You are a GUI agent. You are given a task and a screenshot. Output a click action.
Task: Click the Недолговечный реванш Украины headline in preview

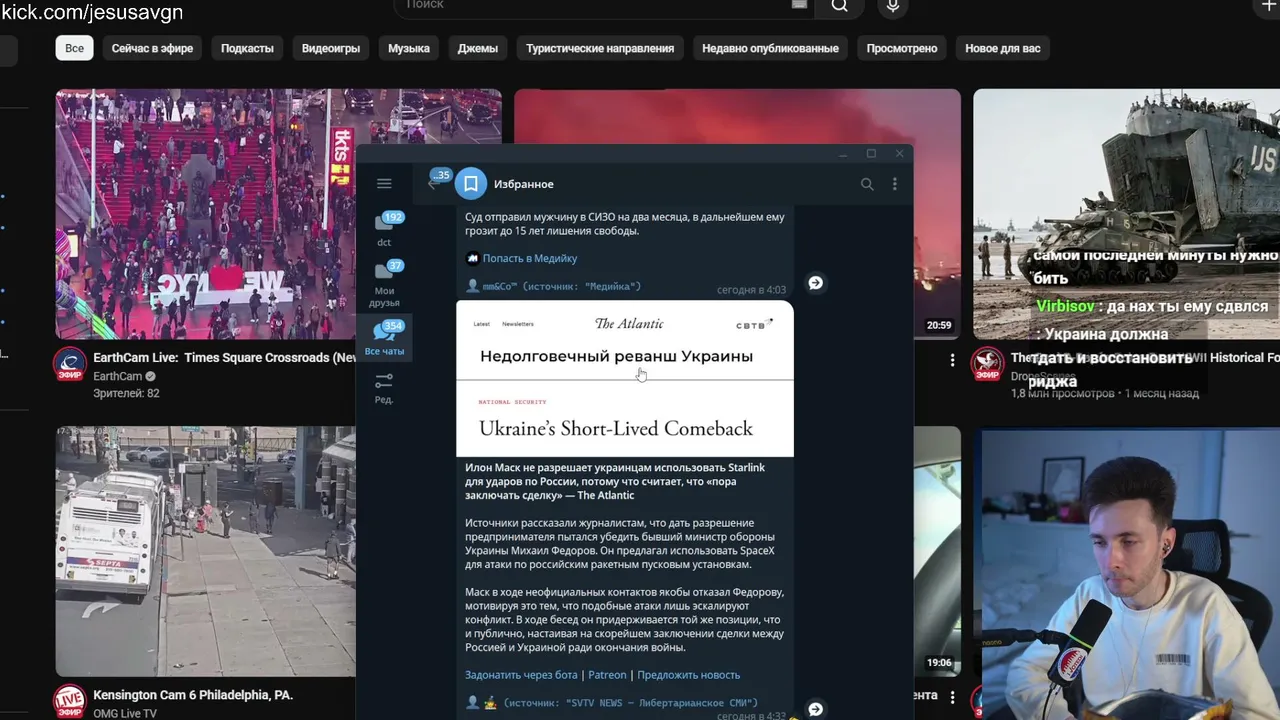pos(616,356)
